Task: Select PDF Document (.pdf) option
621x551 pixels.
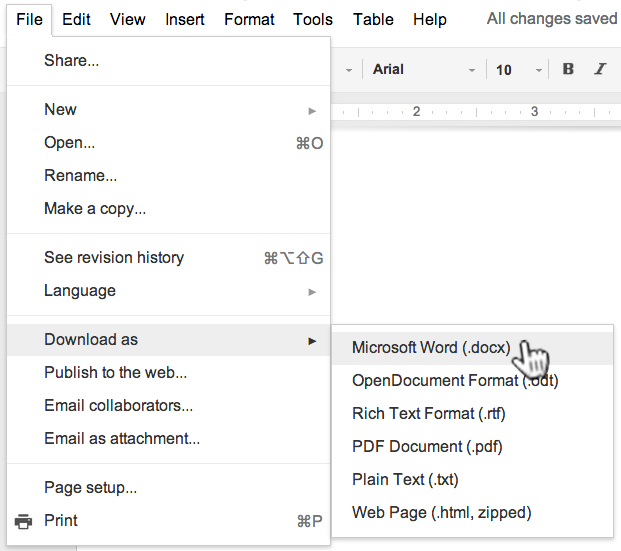Action: [x=427, y=446]
